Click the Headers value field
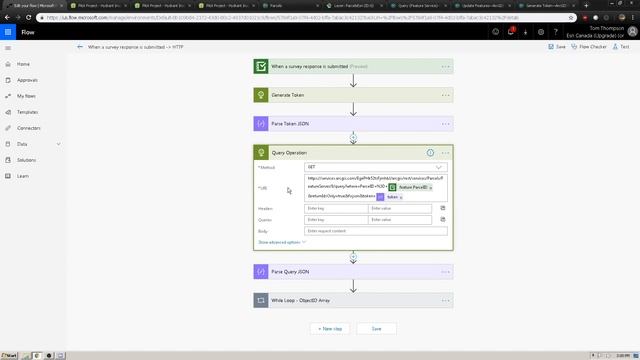Screen dimensions: 640x360 [400, 209]
